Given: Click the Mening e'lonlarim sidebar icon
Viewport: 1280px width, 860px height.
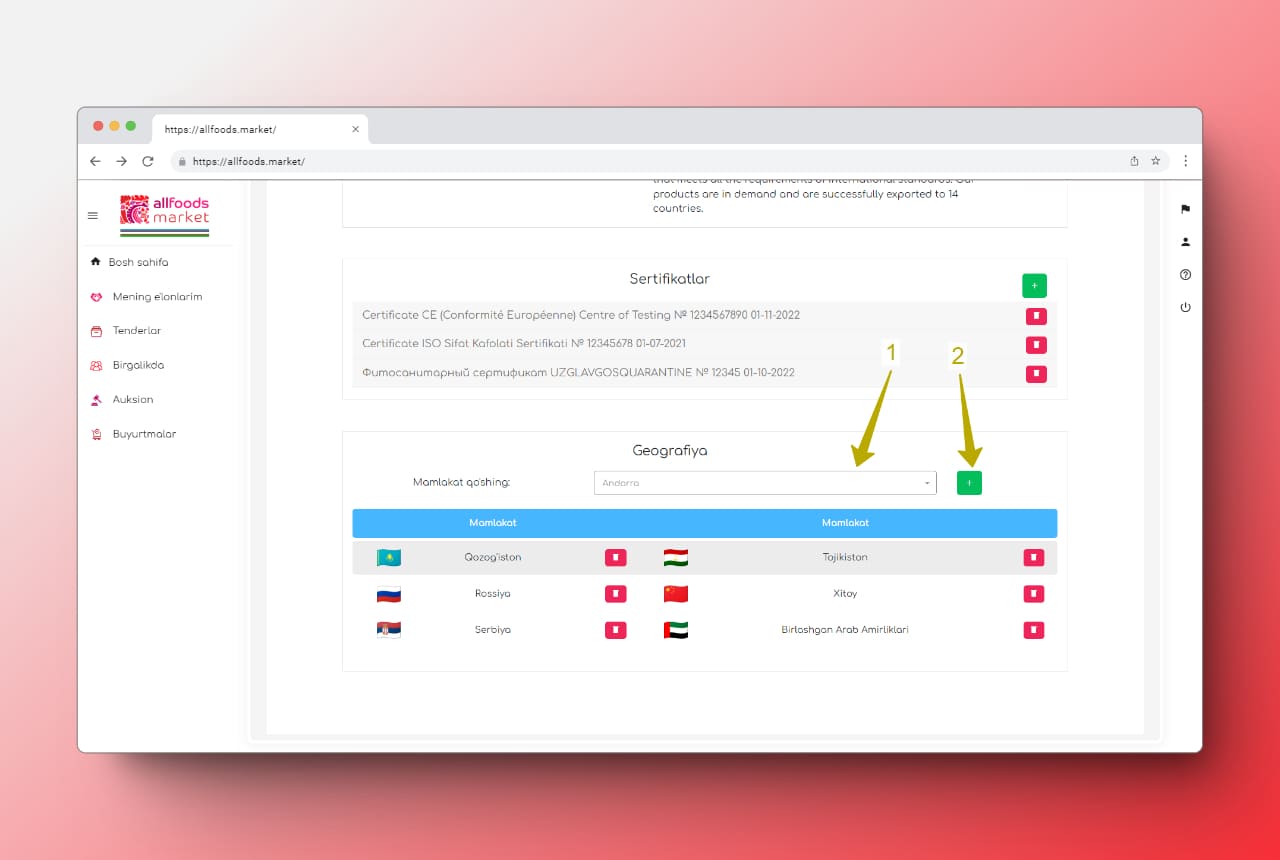Looking at the screenshot, I should click(96, 297).
